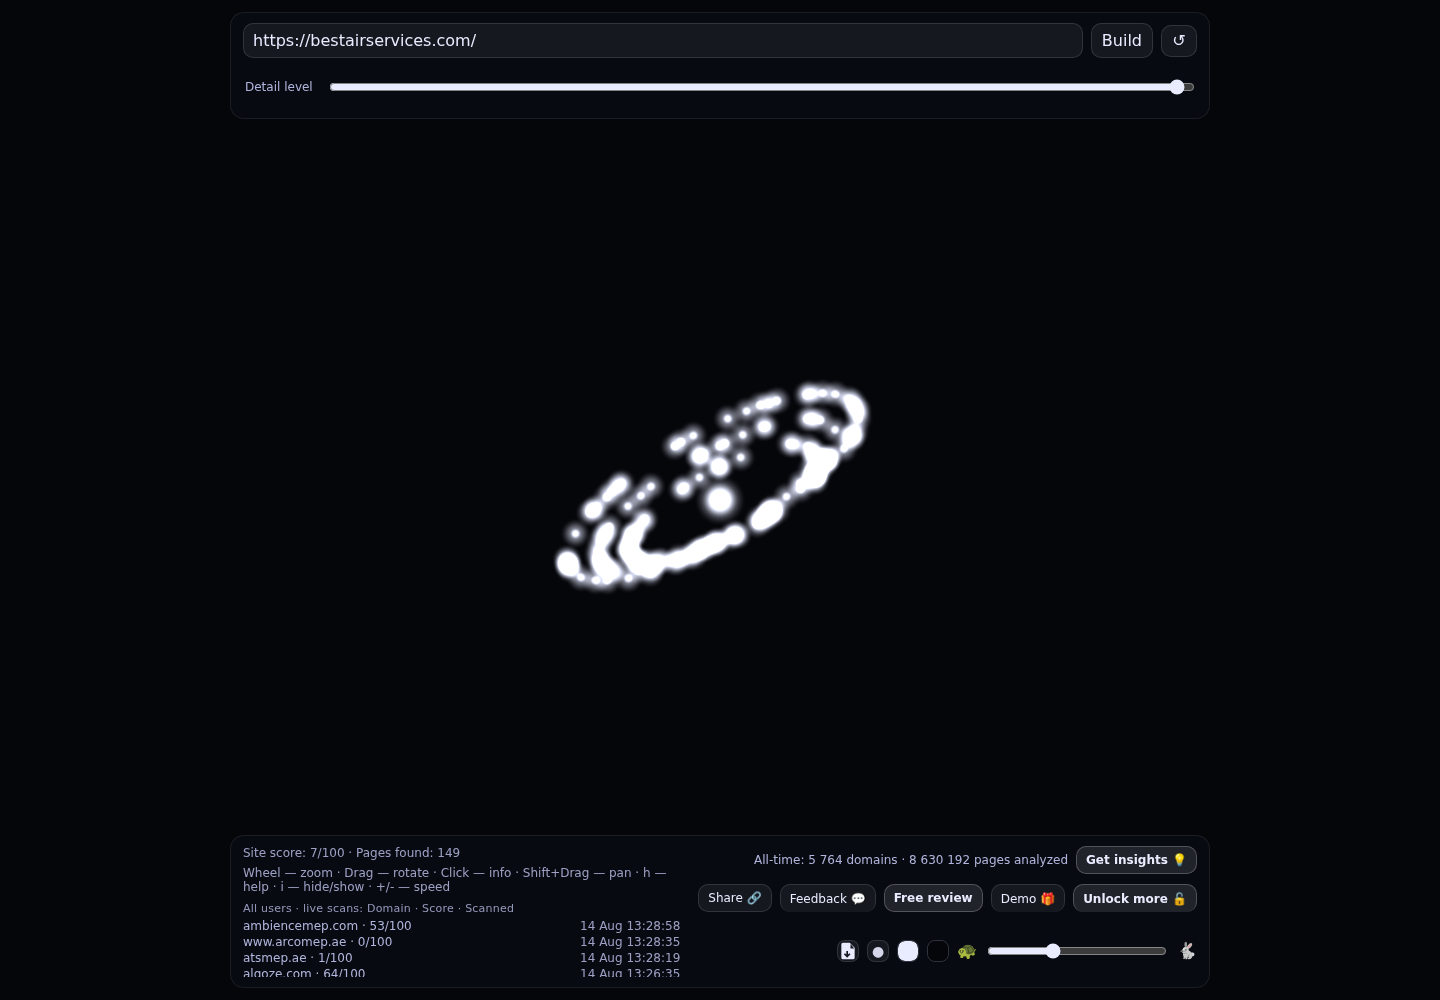Click the All-time domains statistics text
Viewport: 1440px width, 1000px height.
click(911, 860)
